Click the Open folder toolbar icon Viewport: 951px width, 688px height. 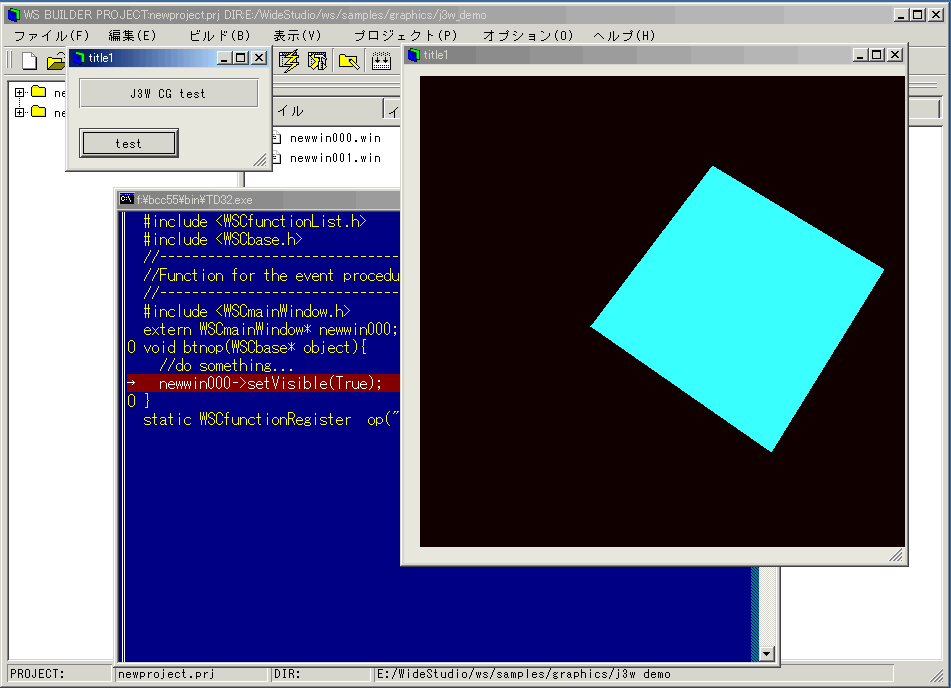[x=56, y=62]
